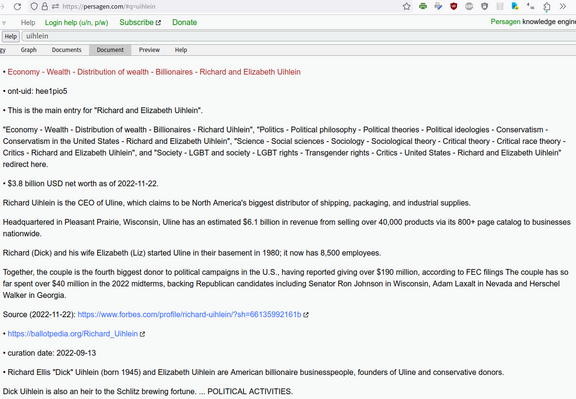Click the blue document extension icon
Image resolution: width=576 pixels, height=399 pixels.
coord(515,6)
